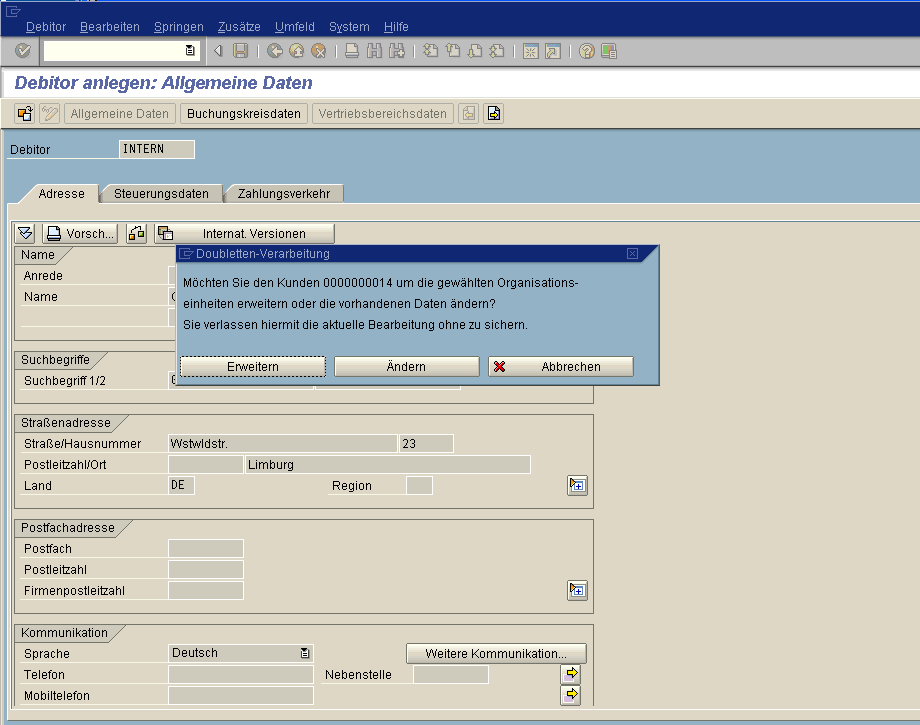Image resolution: width=920 pixels, height=725 pixels.
Task: Click the next page document icon in application toolbar
Action: click(x=494, y=113)
